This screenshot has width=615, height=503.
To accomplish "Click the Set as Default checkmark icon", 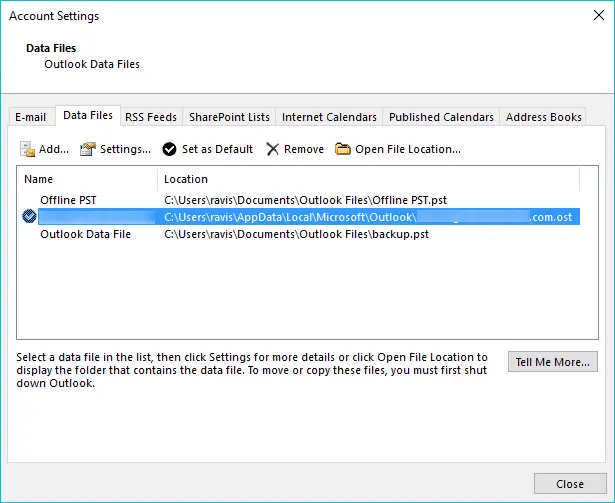I will pyautogui.click(x=170, y=149).
